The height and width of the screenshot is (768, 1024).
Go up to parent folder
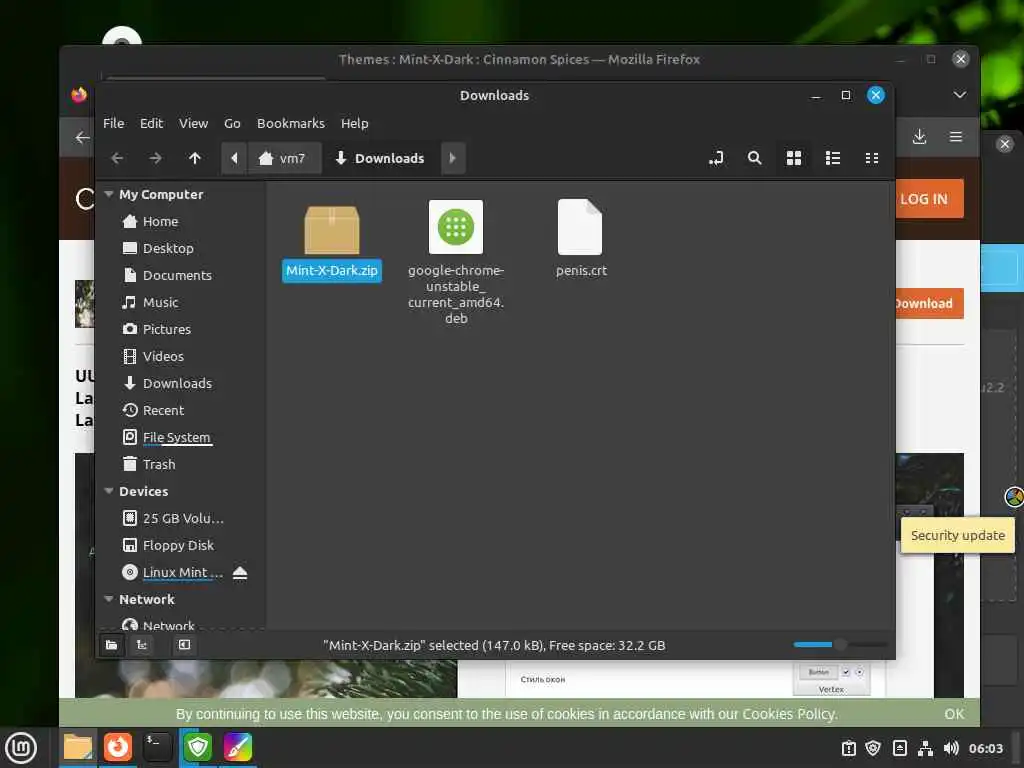coord(195,158)
